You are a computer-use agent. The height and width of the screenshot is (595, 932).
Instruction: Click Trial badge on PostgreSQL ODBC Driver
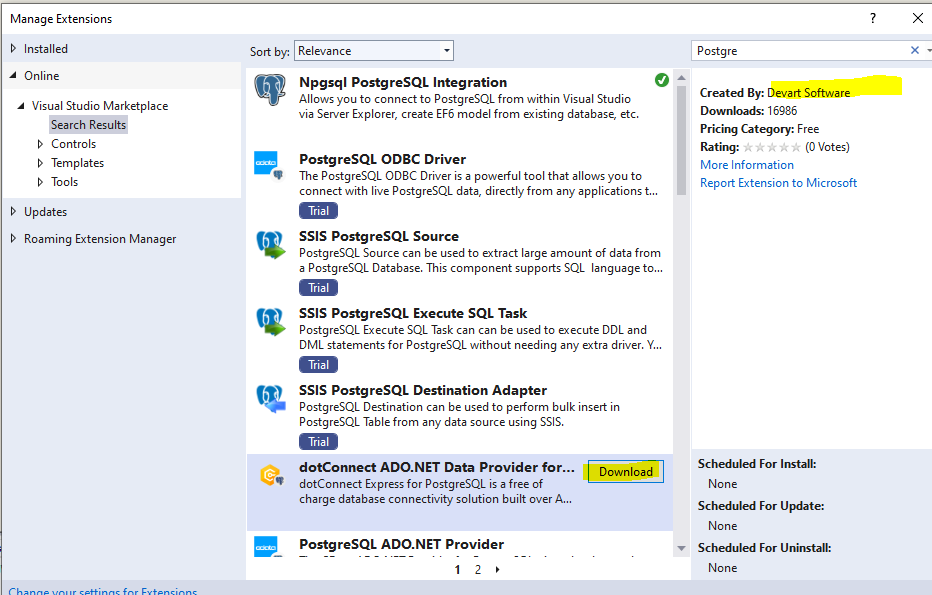[x=319, y=210]
